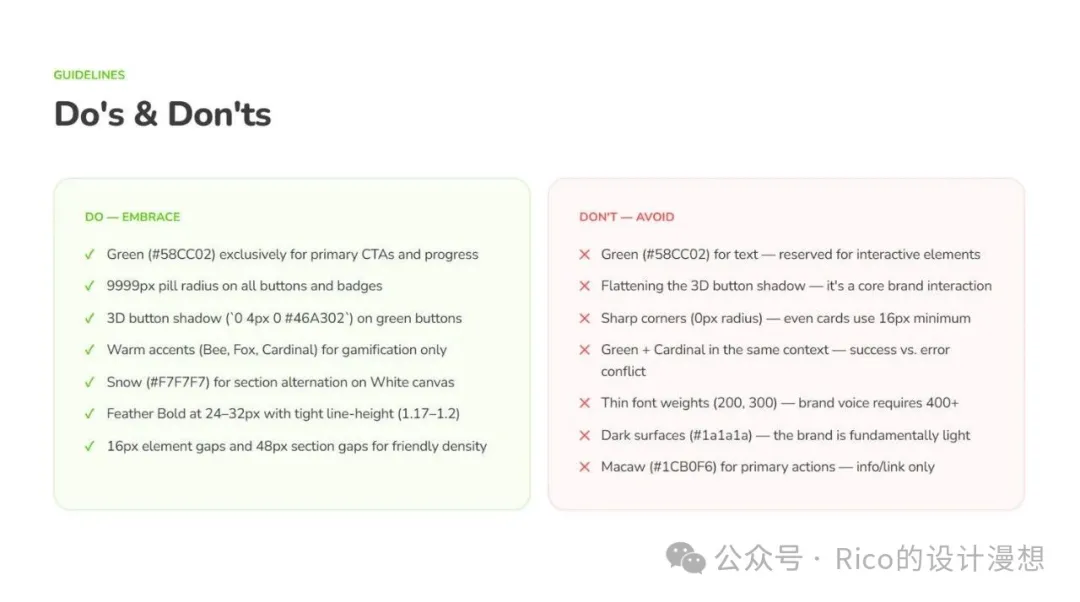Click the WeChat logo in the watermark
Viewport: 1080px width, 602px height.
point(685,558)
